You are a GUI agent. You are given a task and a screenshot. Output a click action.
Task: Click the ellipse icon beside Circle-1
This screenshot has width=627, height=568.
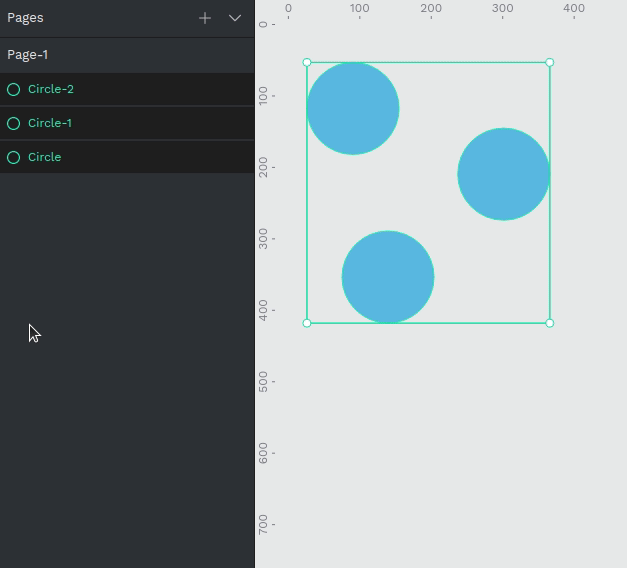coord(14,123)
